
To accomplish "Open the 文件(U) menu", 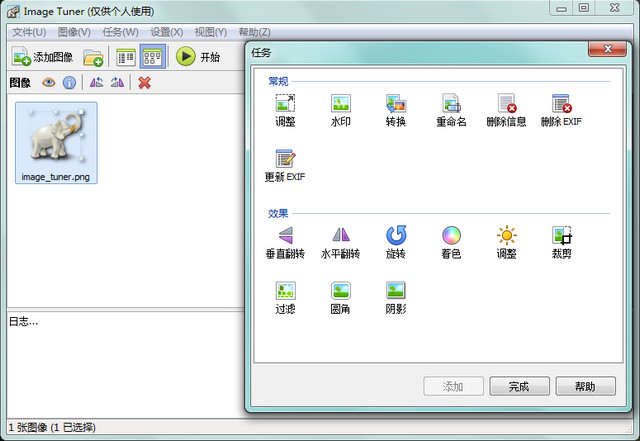I will click(x=29, y=32).
